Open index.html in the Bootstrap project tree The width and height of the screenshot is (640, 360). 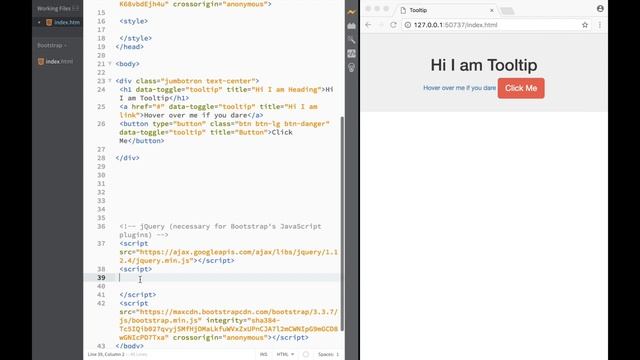point(59,62)
